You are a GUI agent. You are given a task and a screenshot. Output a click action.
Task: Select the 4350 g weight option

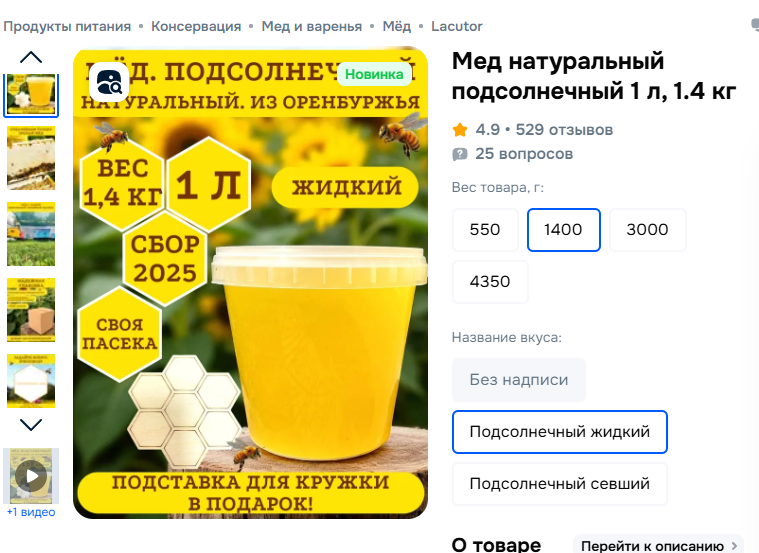490,282
